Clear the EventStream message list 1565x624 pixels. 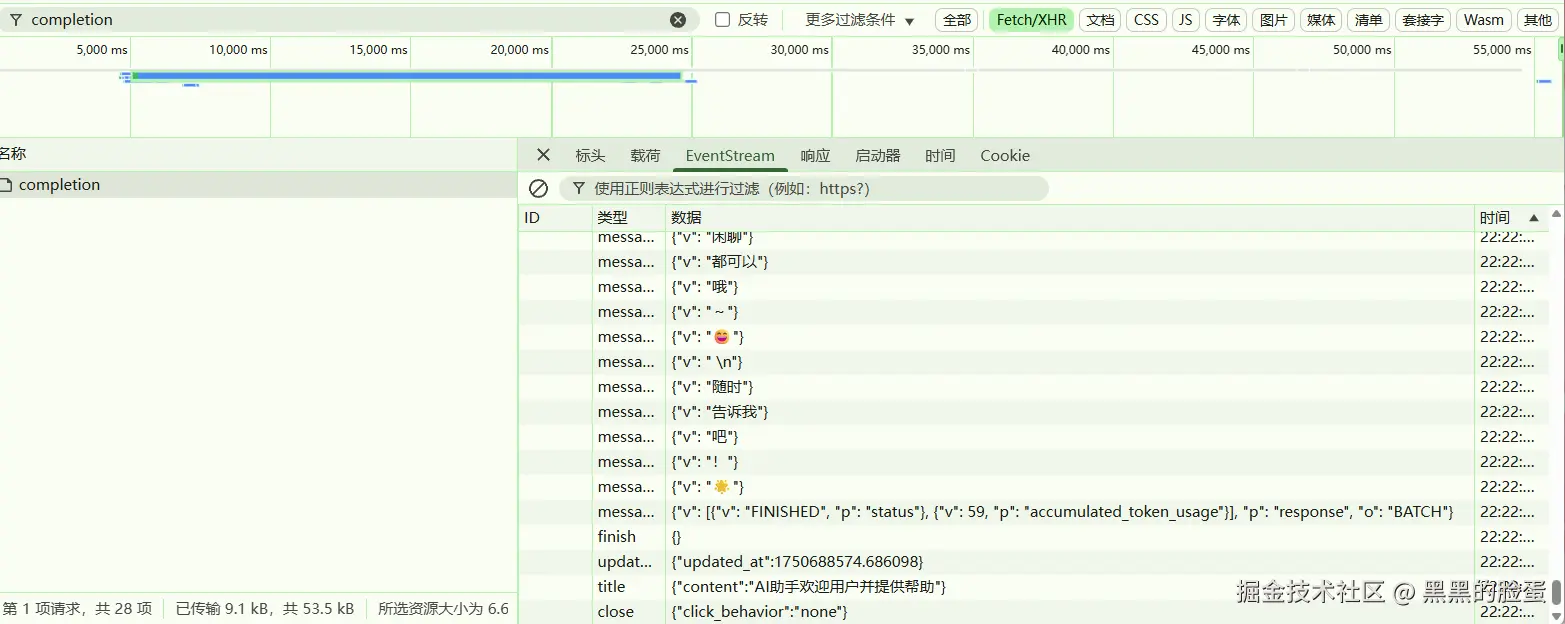(538, 188)
